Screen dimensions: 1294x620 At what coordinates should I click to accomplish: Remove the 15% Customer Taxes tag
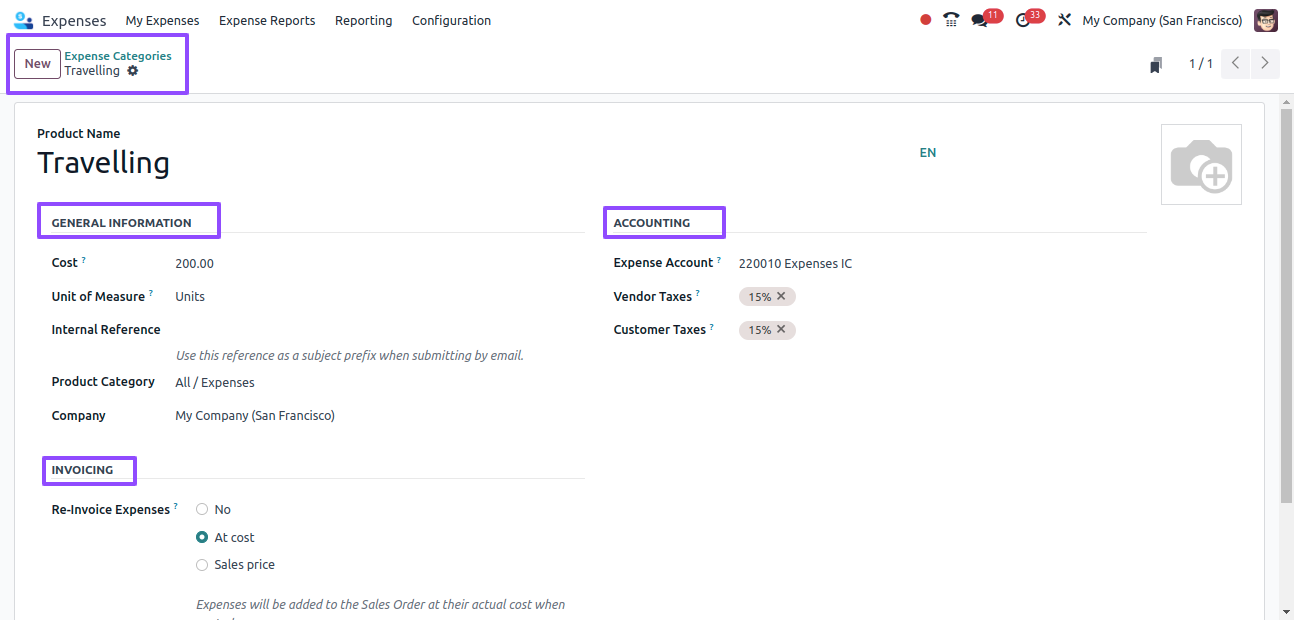pyautogui.click(x=781, y=329)
